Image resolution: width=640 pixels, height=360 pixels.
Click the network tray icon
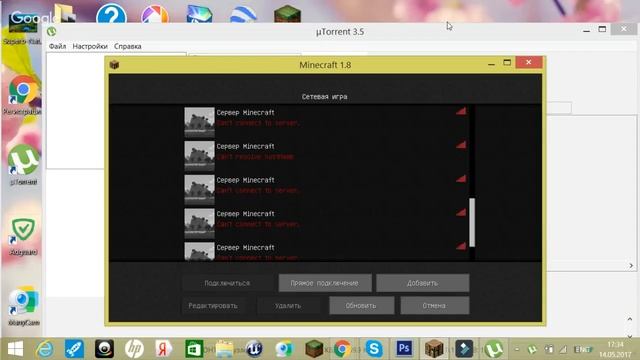pos(564,349)
